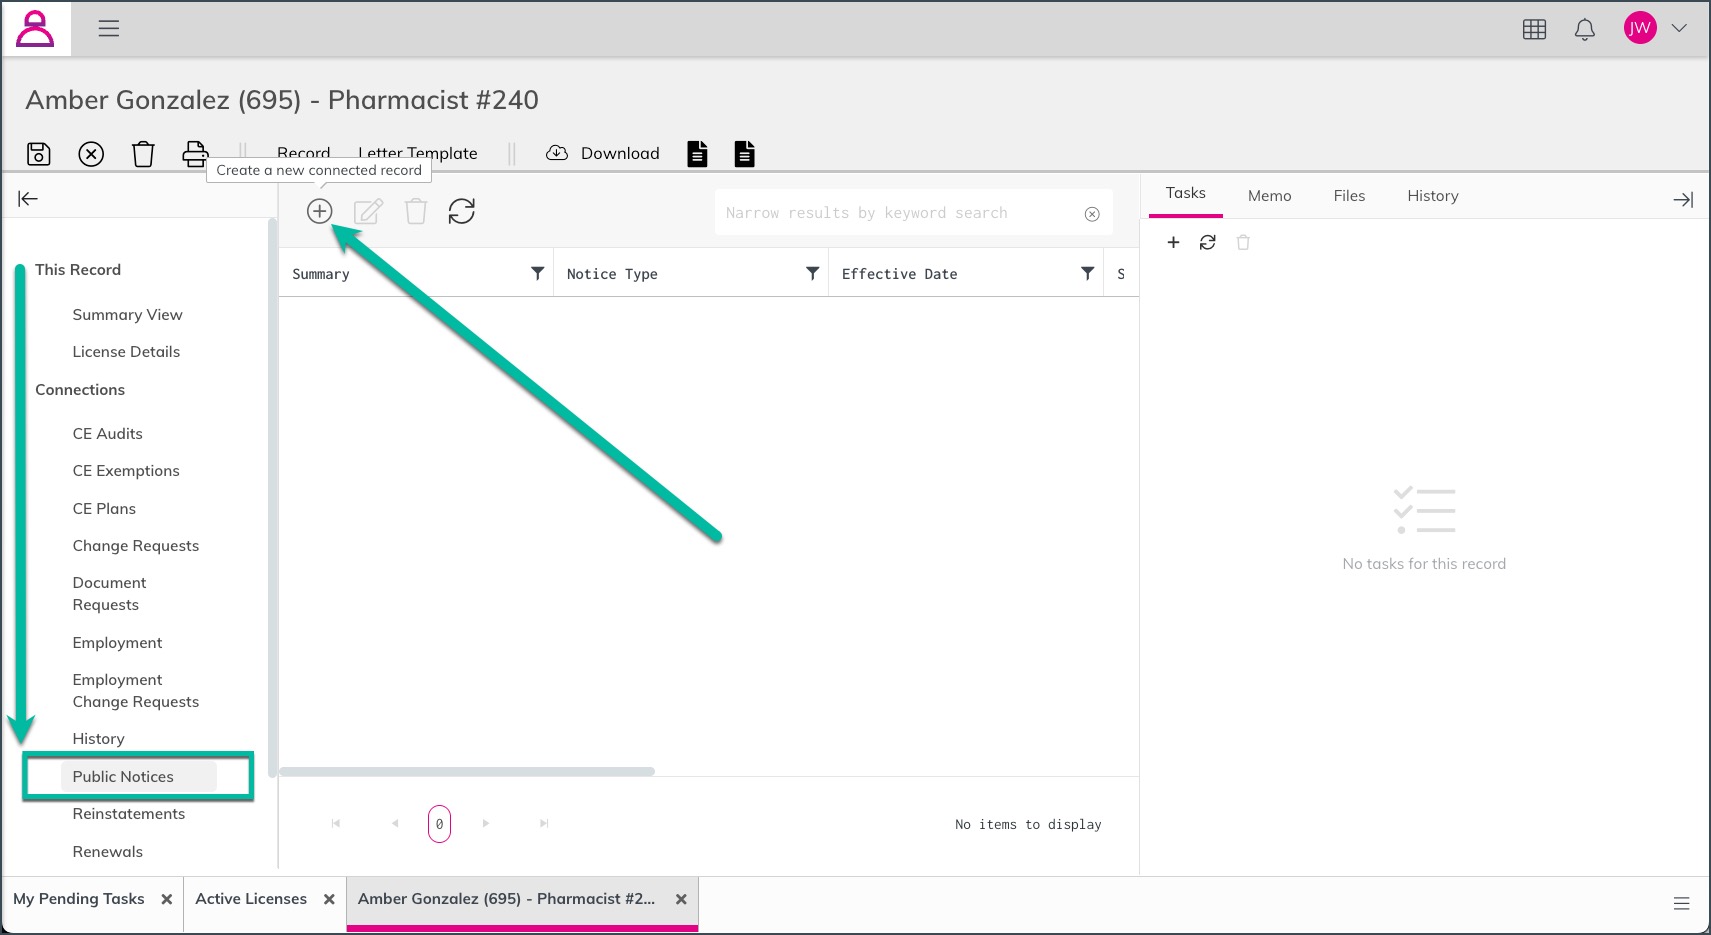Switch to the Tasks tab

click(x=1185, y=194)
